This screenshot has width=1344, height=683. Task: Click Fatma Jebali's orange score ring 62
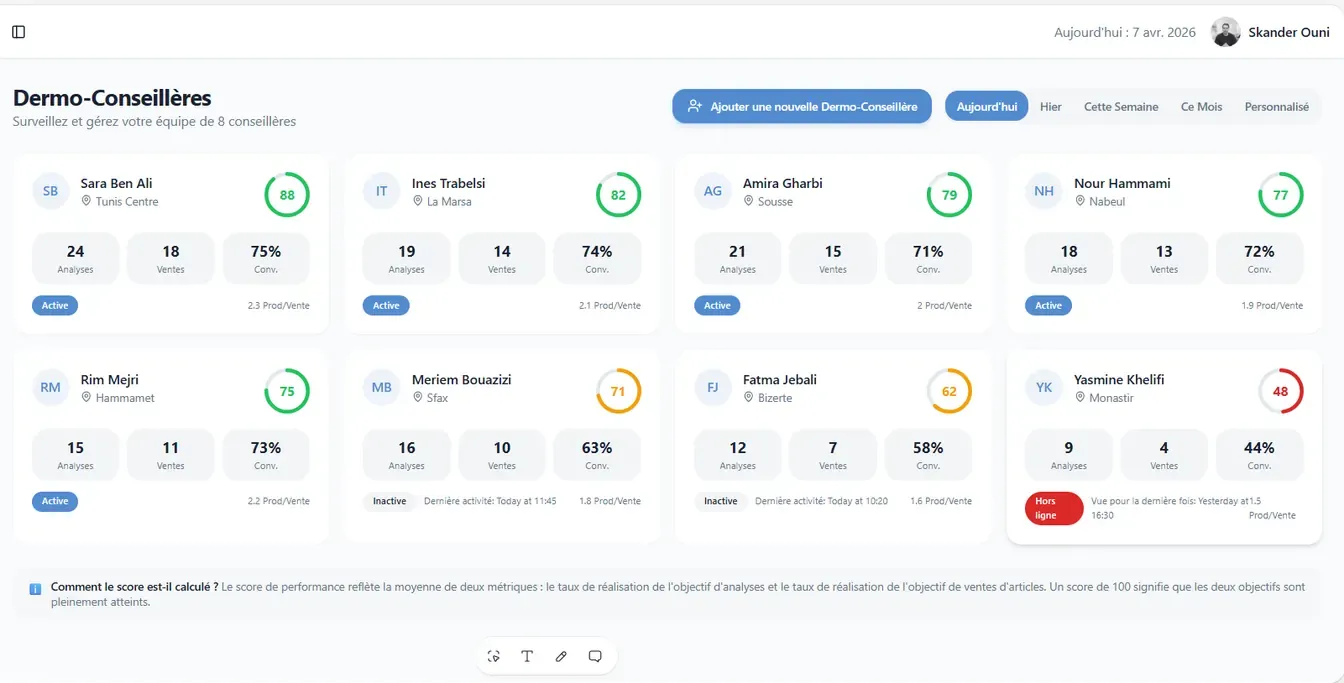(x=949, y=391)
